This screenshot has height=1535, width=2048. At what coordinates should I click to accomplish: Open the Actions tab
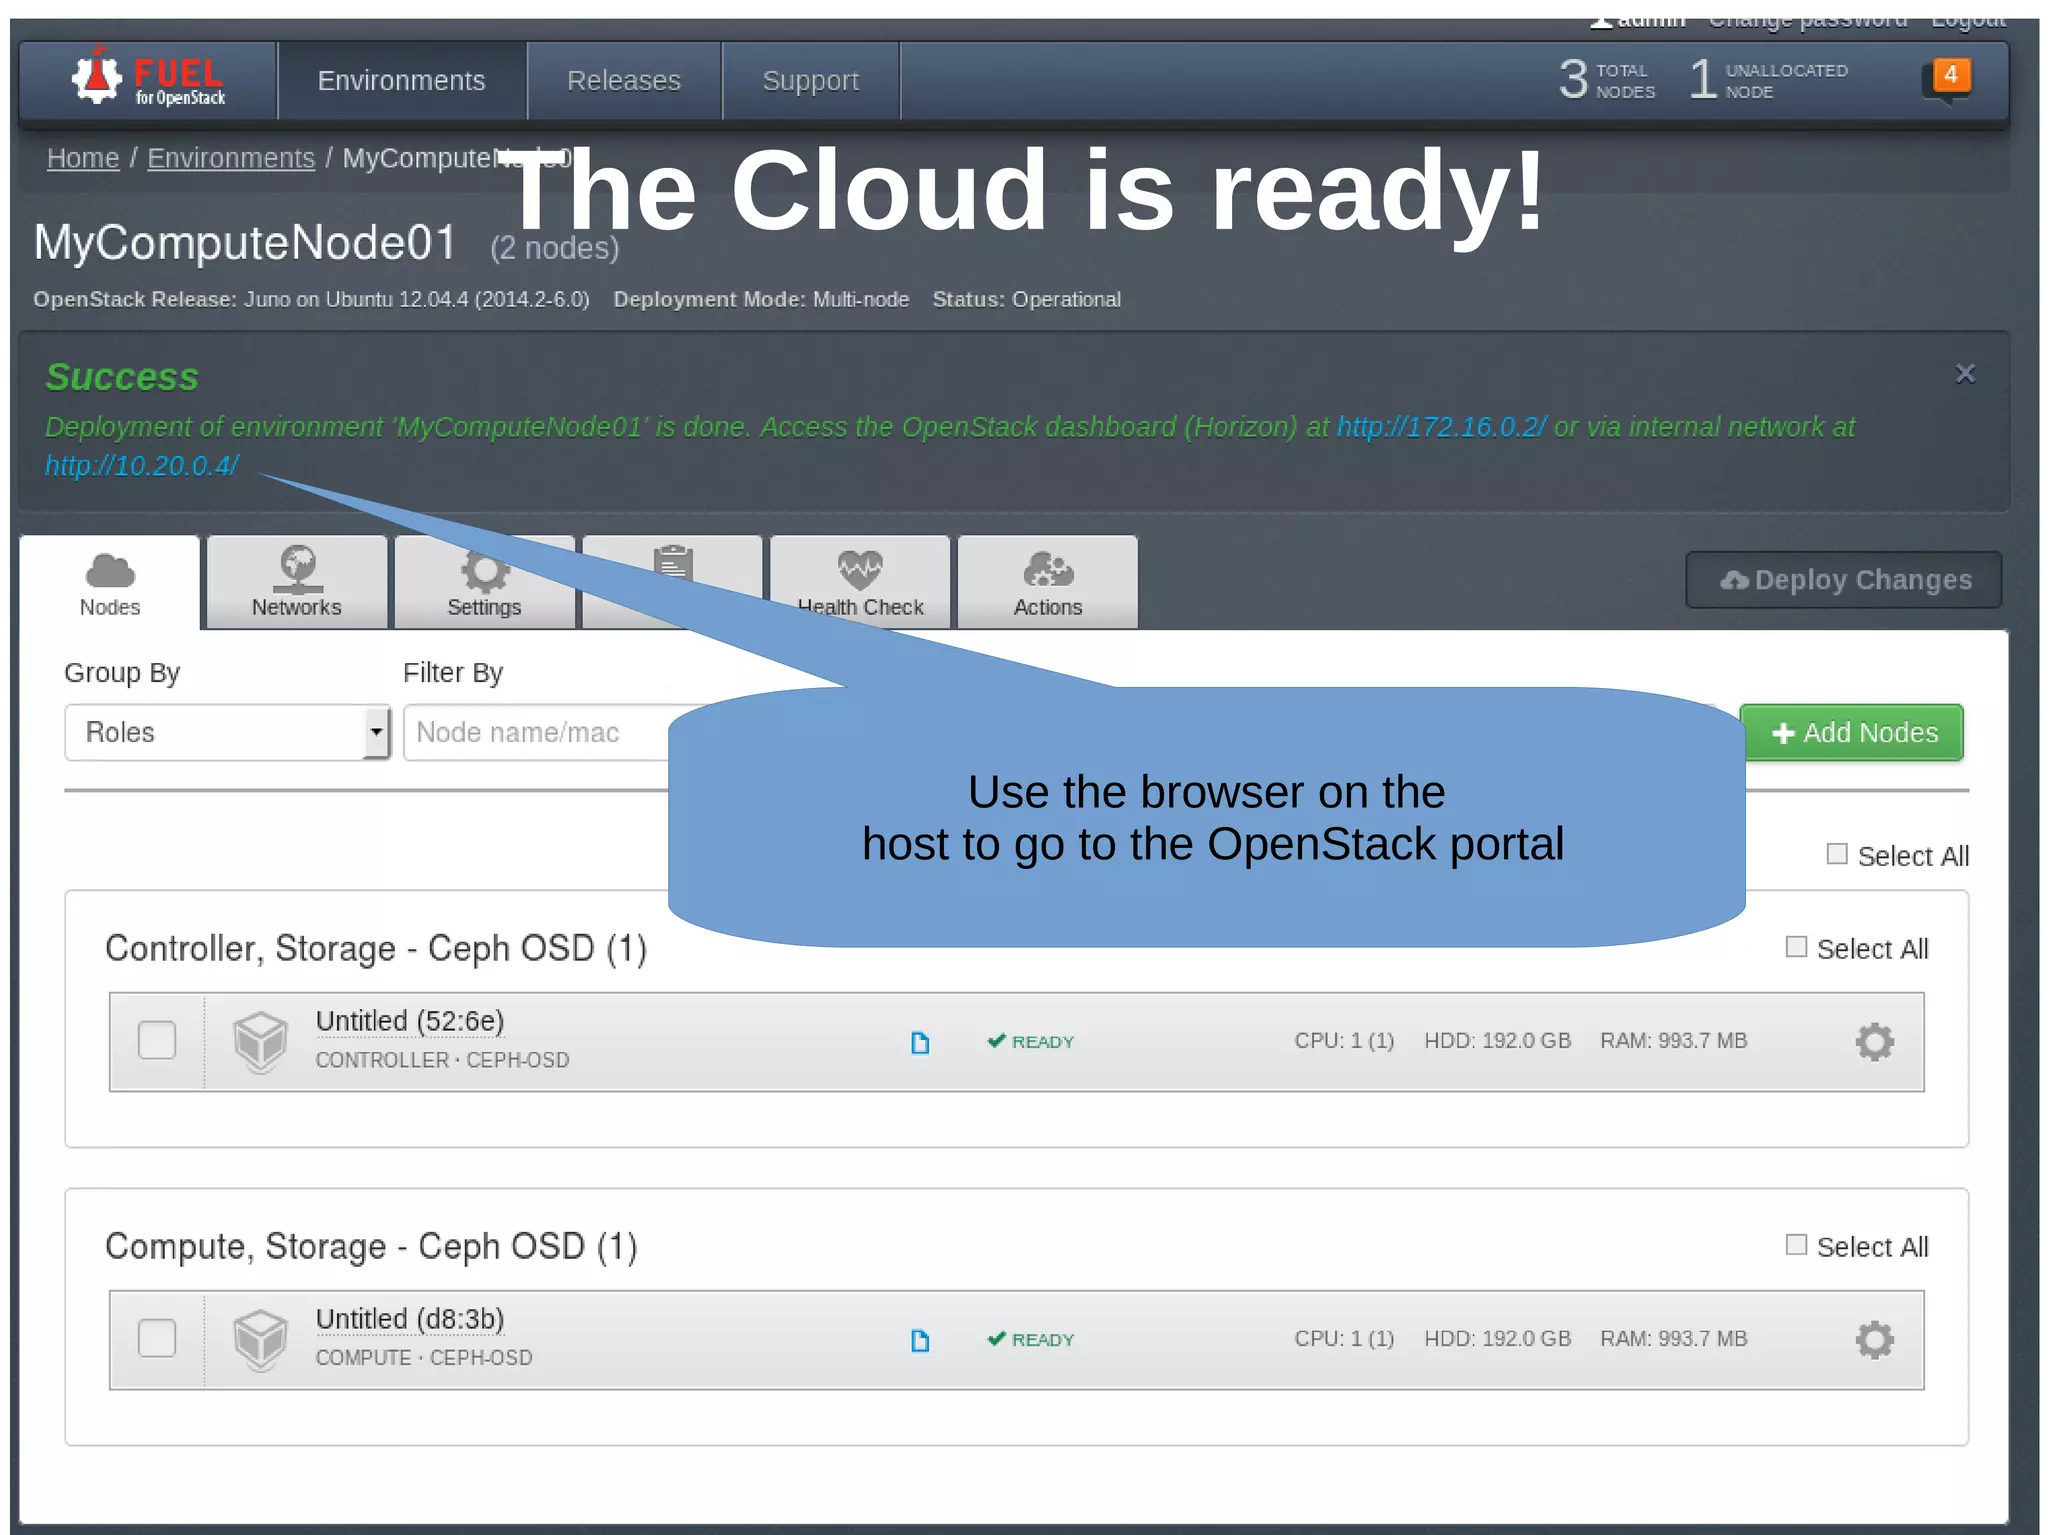[1048, 583]
